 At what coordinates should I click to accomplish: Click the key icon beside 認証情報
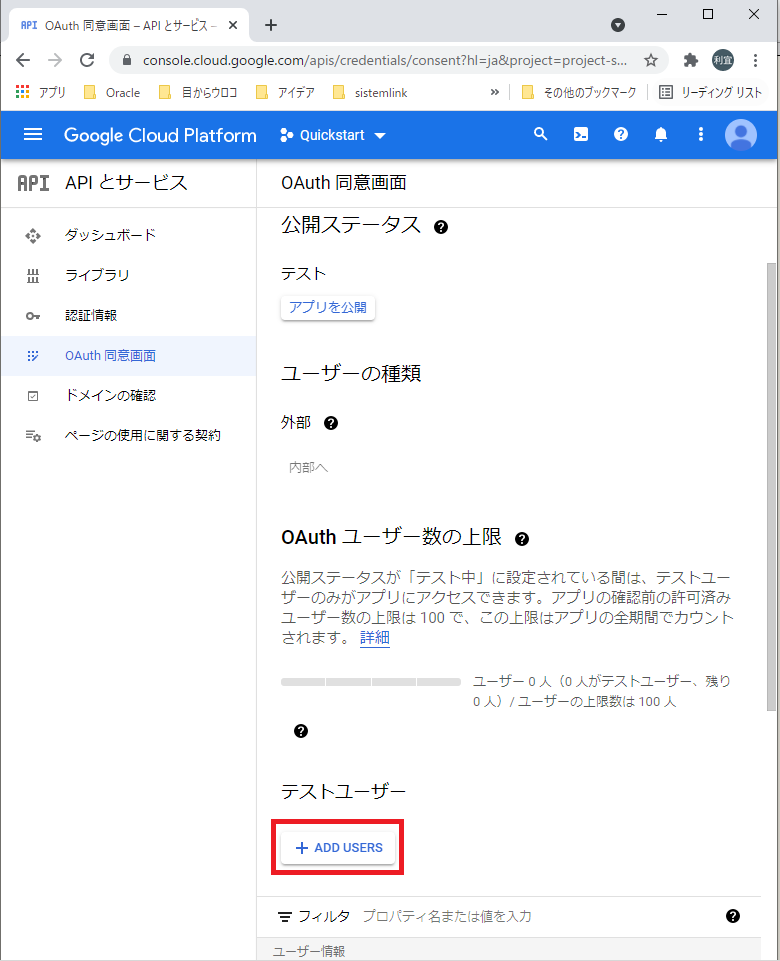click(33, 316)
